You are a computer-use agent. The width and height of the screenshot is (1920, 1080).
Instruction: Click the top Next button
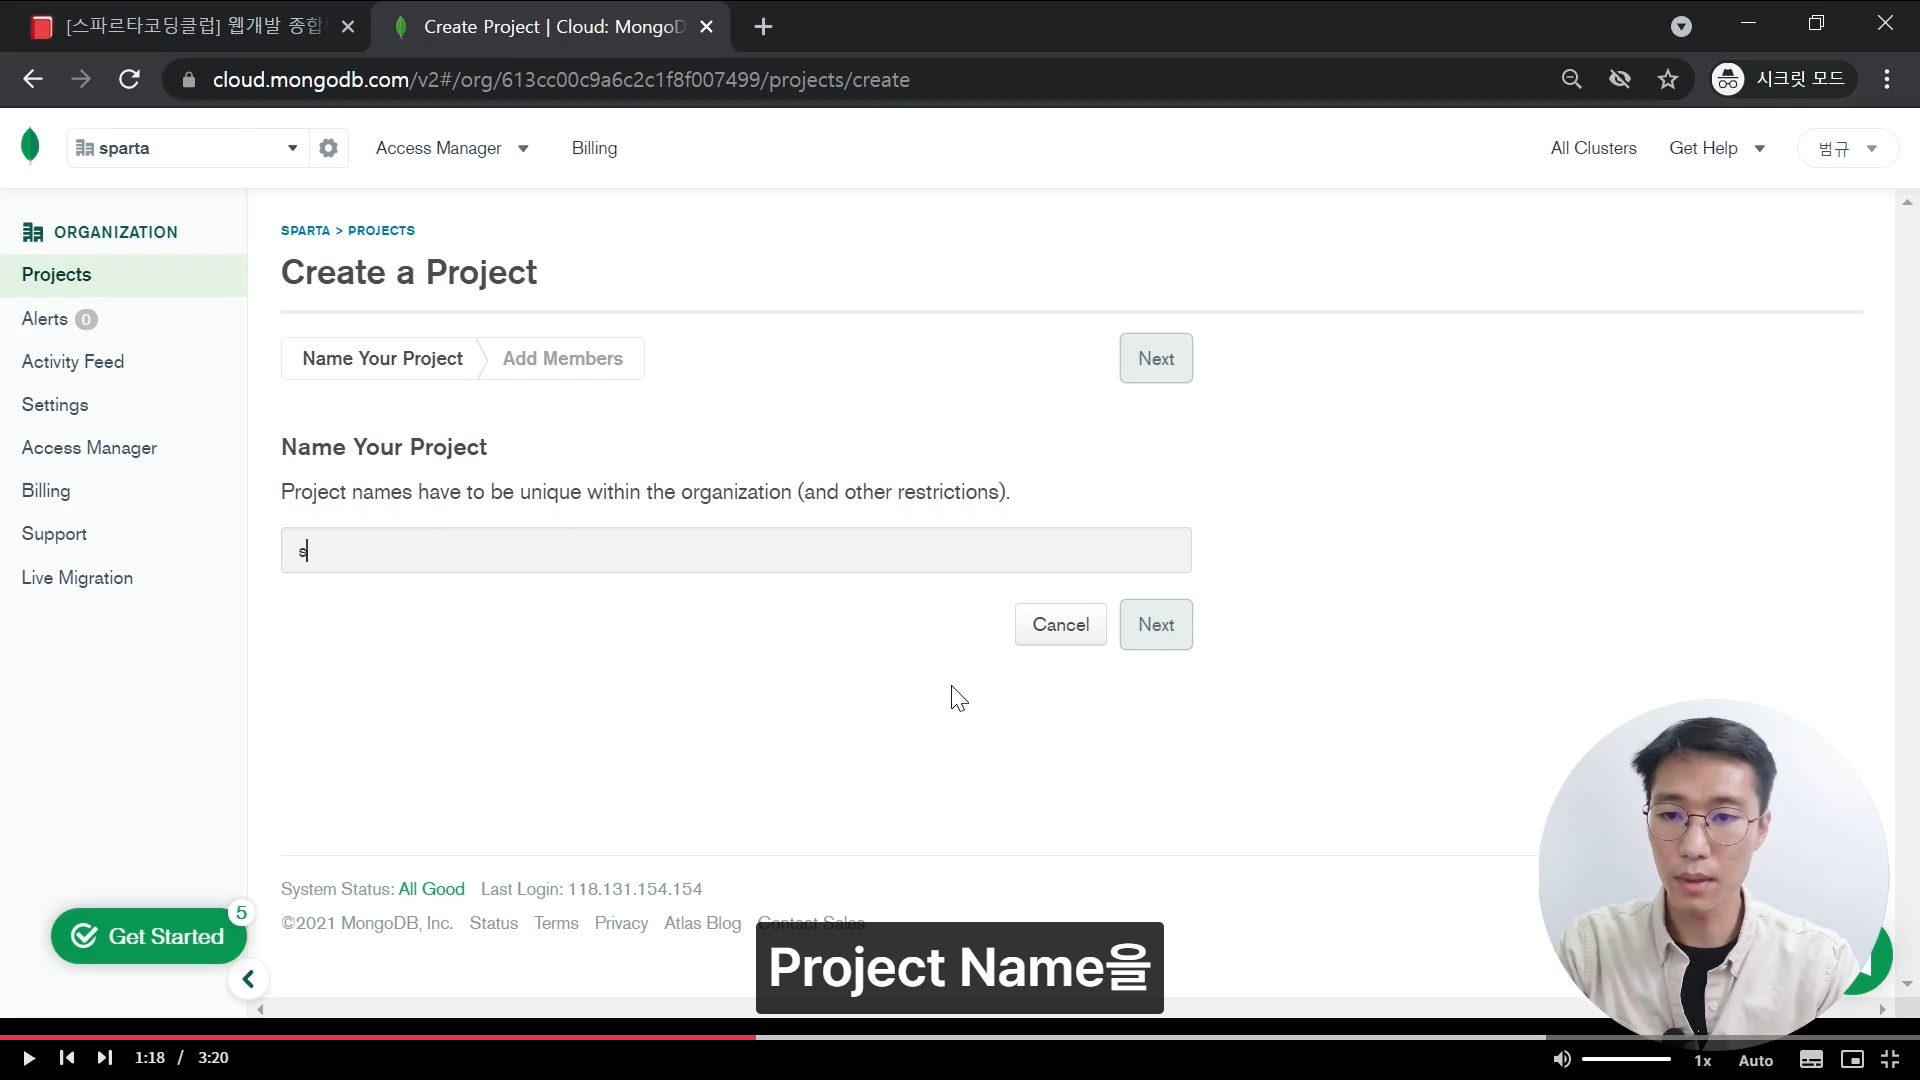click(1156, 358)
